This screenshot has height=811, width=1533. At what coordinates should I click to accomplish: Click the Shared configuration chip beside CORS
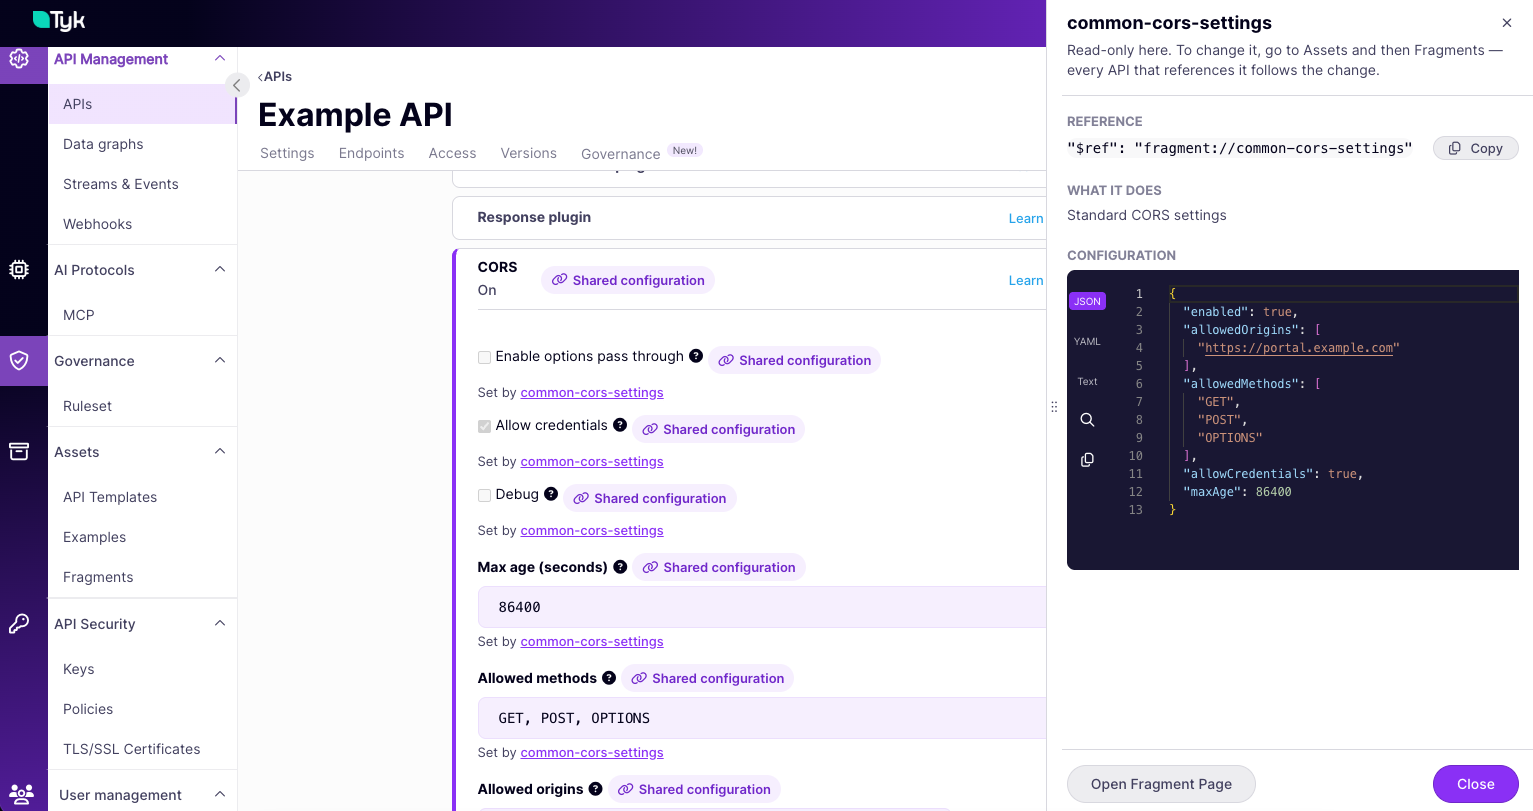[x=628, y=280]
